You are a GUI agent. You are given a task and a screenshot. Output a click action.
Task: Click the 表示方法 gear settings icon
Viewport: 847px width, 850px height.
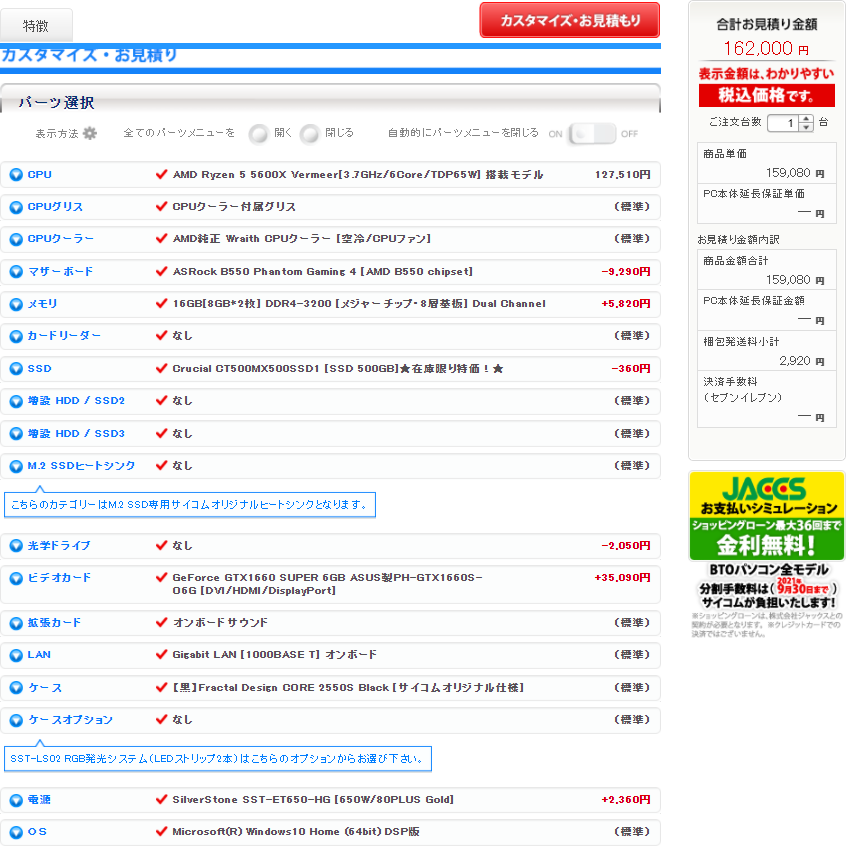pyautogui.click(x=90, y=133)
